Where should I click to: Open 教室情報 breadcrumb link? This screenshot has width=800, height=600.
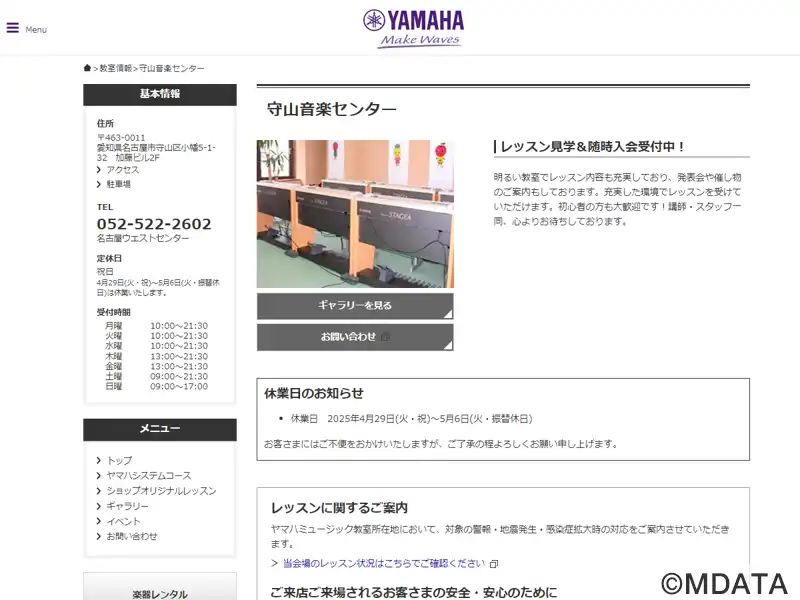[115, 68]
